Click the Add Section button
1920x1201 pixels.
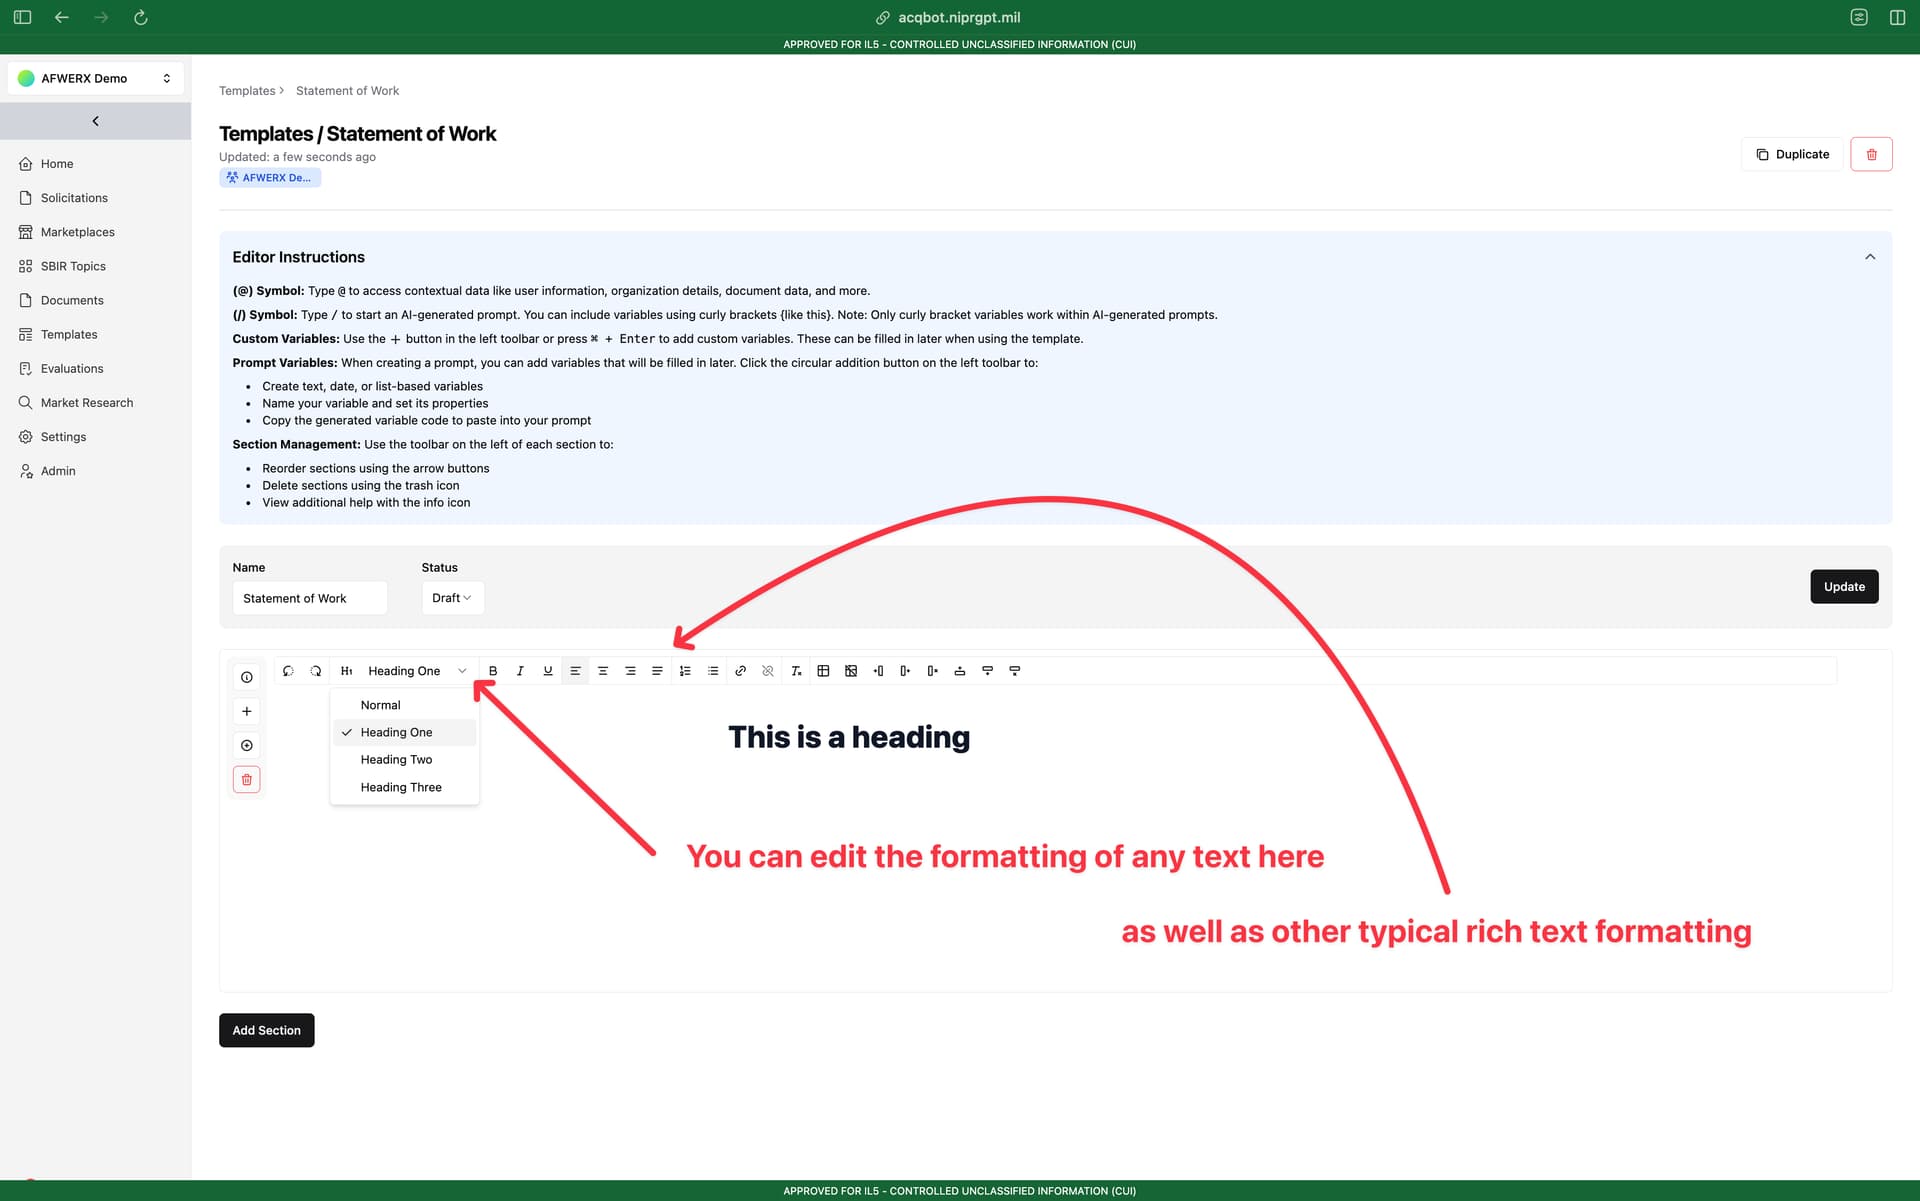click(x=266, y=1030)
